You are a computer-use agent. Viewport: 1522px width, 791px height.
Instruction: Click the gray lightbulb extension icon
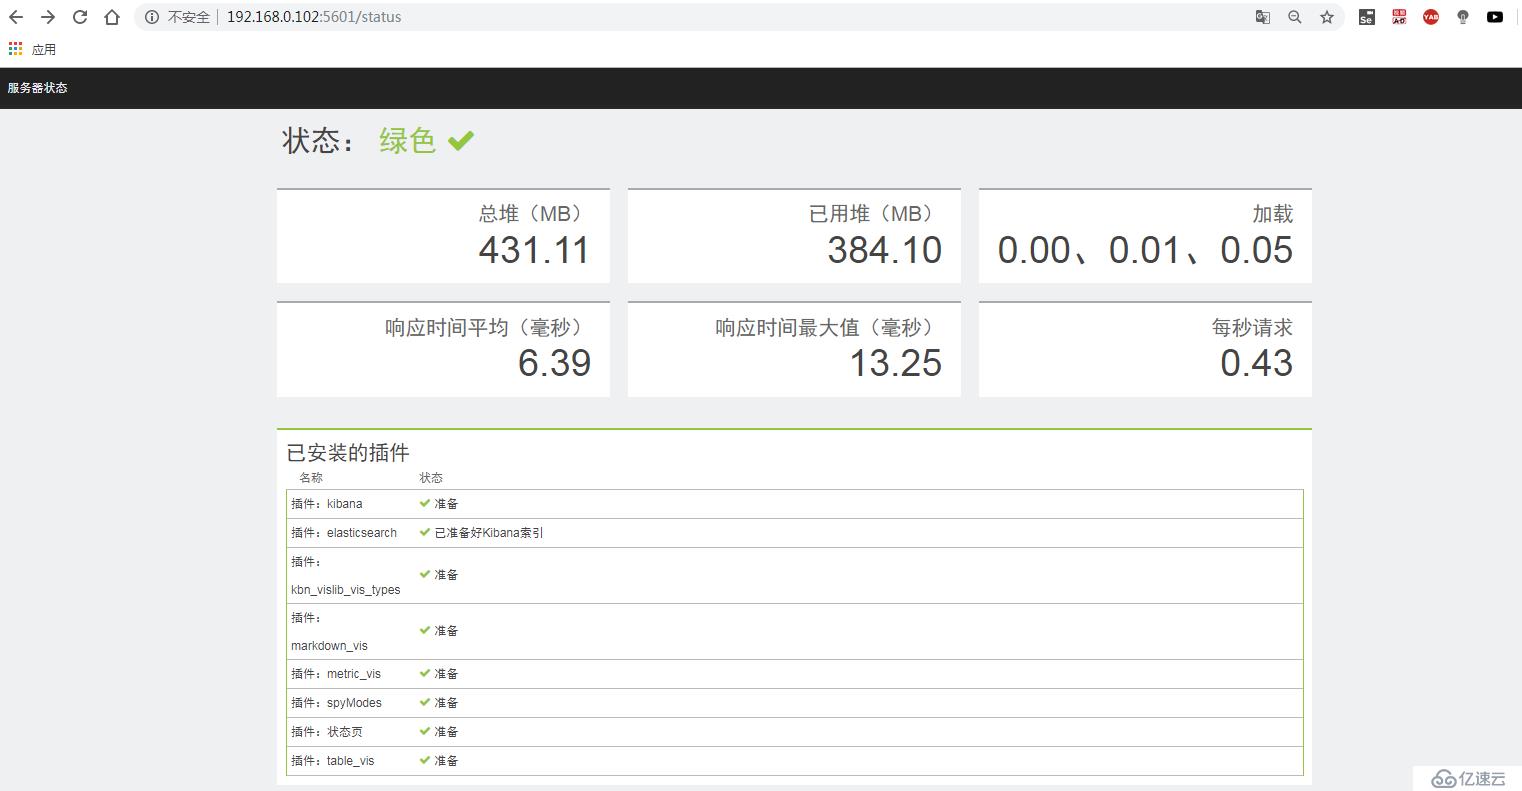tap(1463, 17)
